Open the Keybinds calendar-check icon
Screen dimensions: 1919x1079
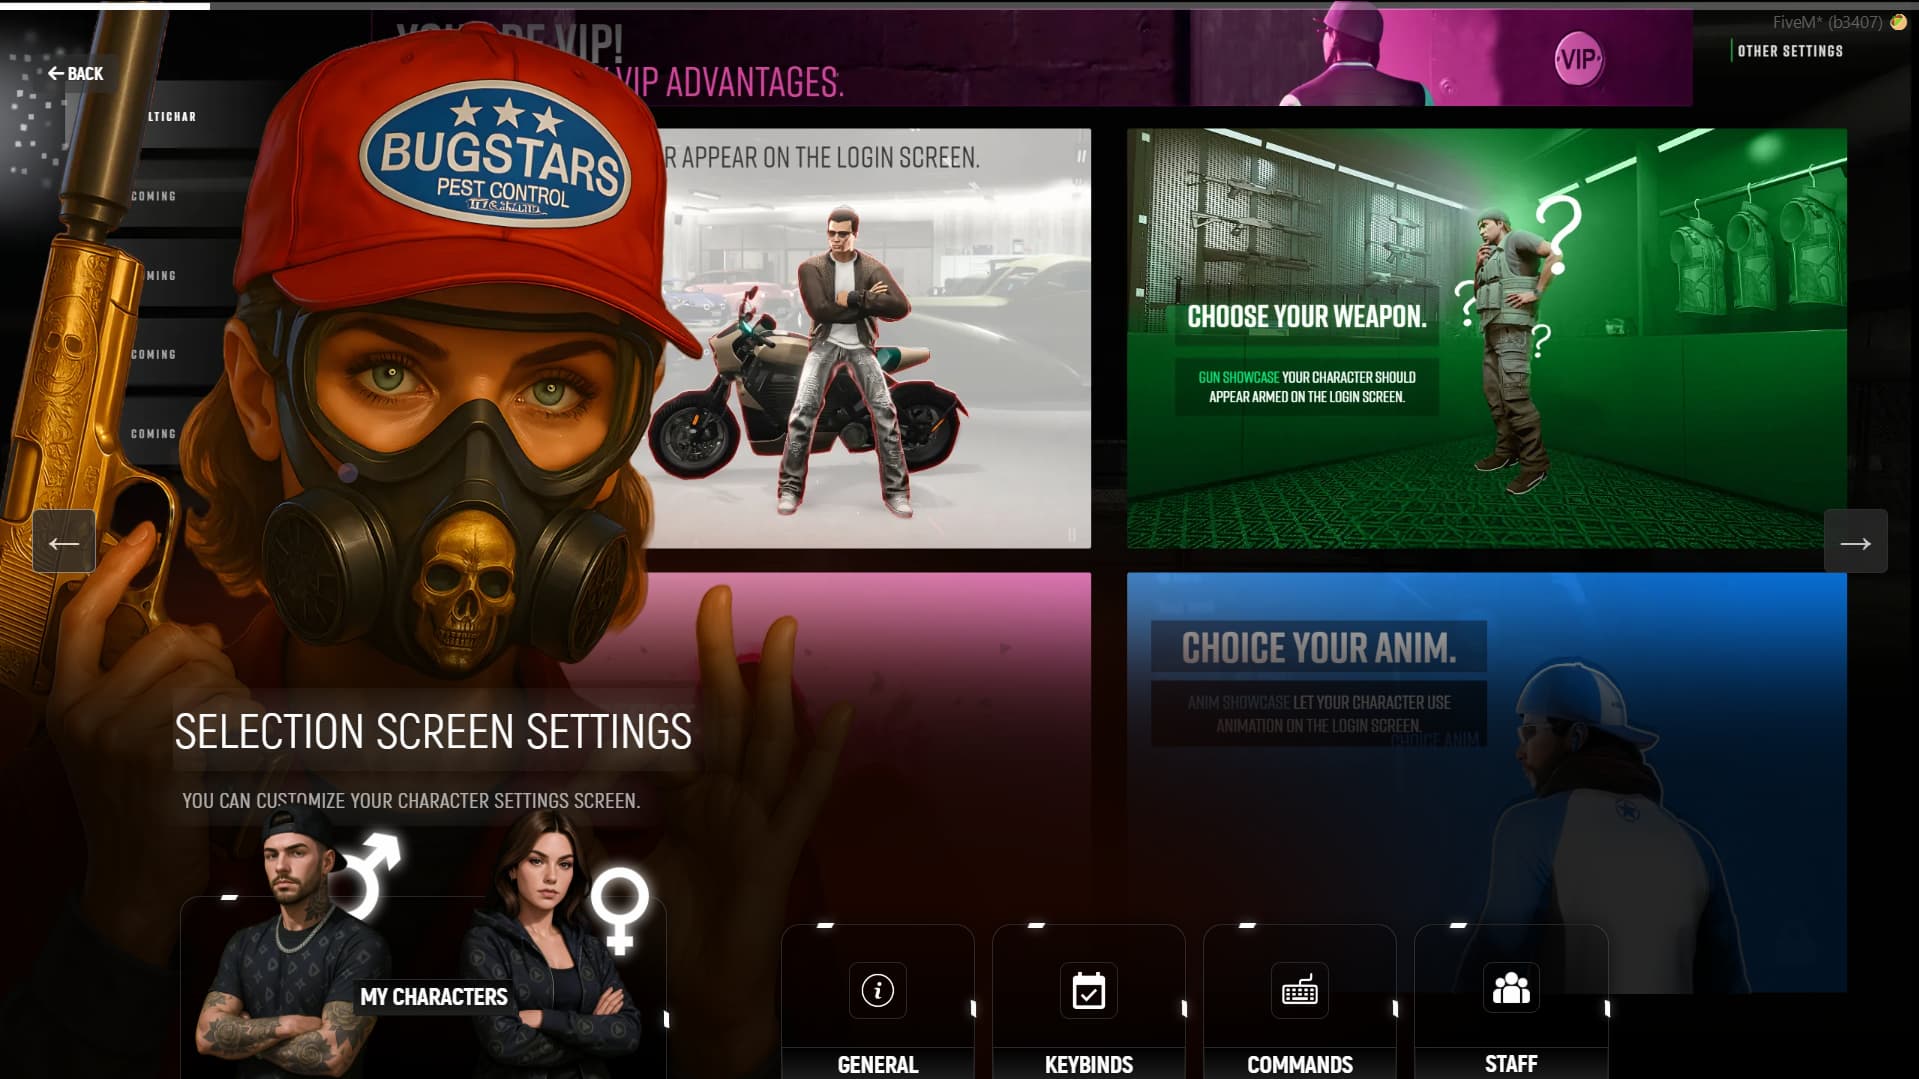point(1088,990)
